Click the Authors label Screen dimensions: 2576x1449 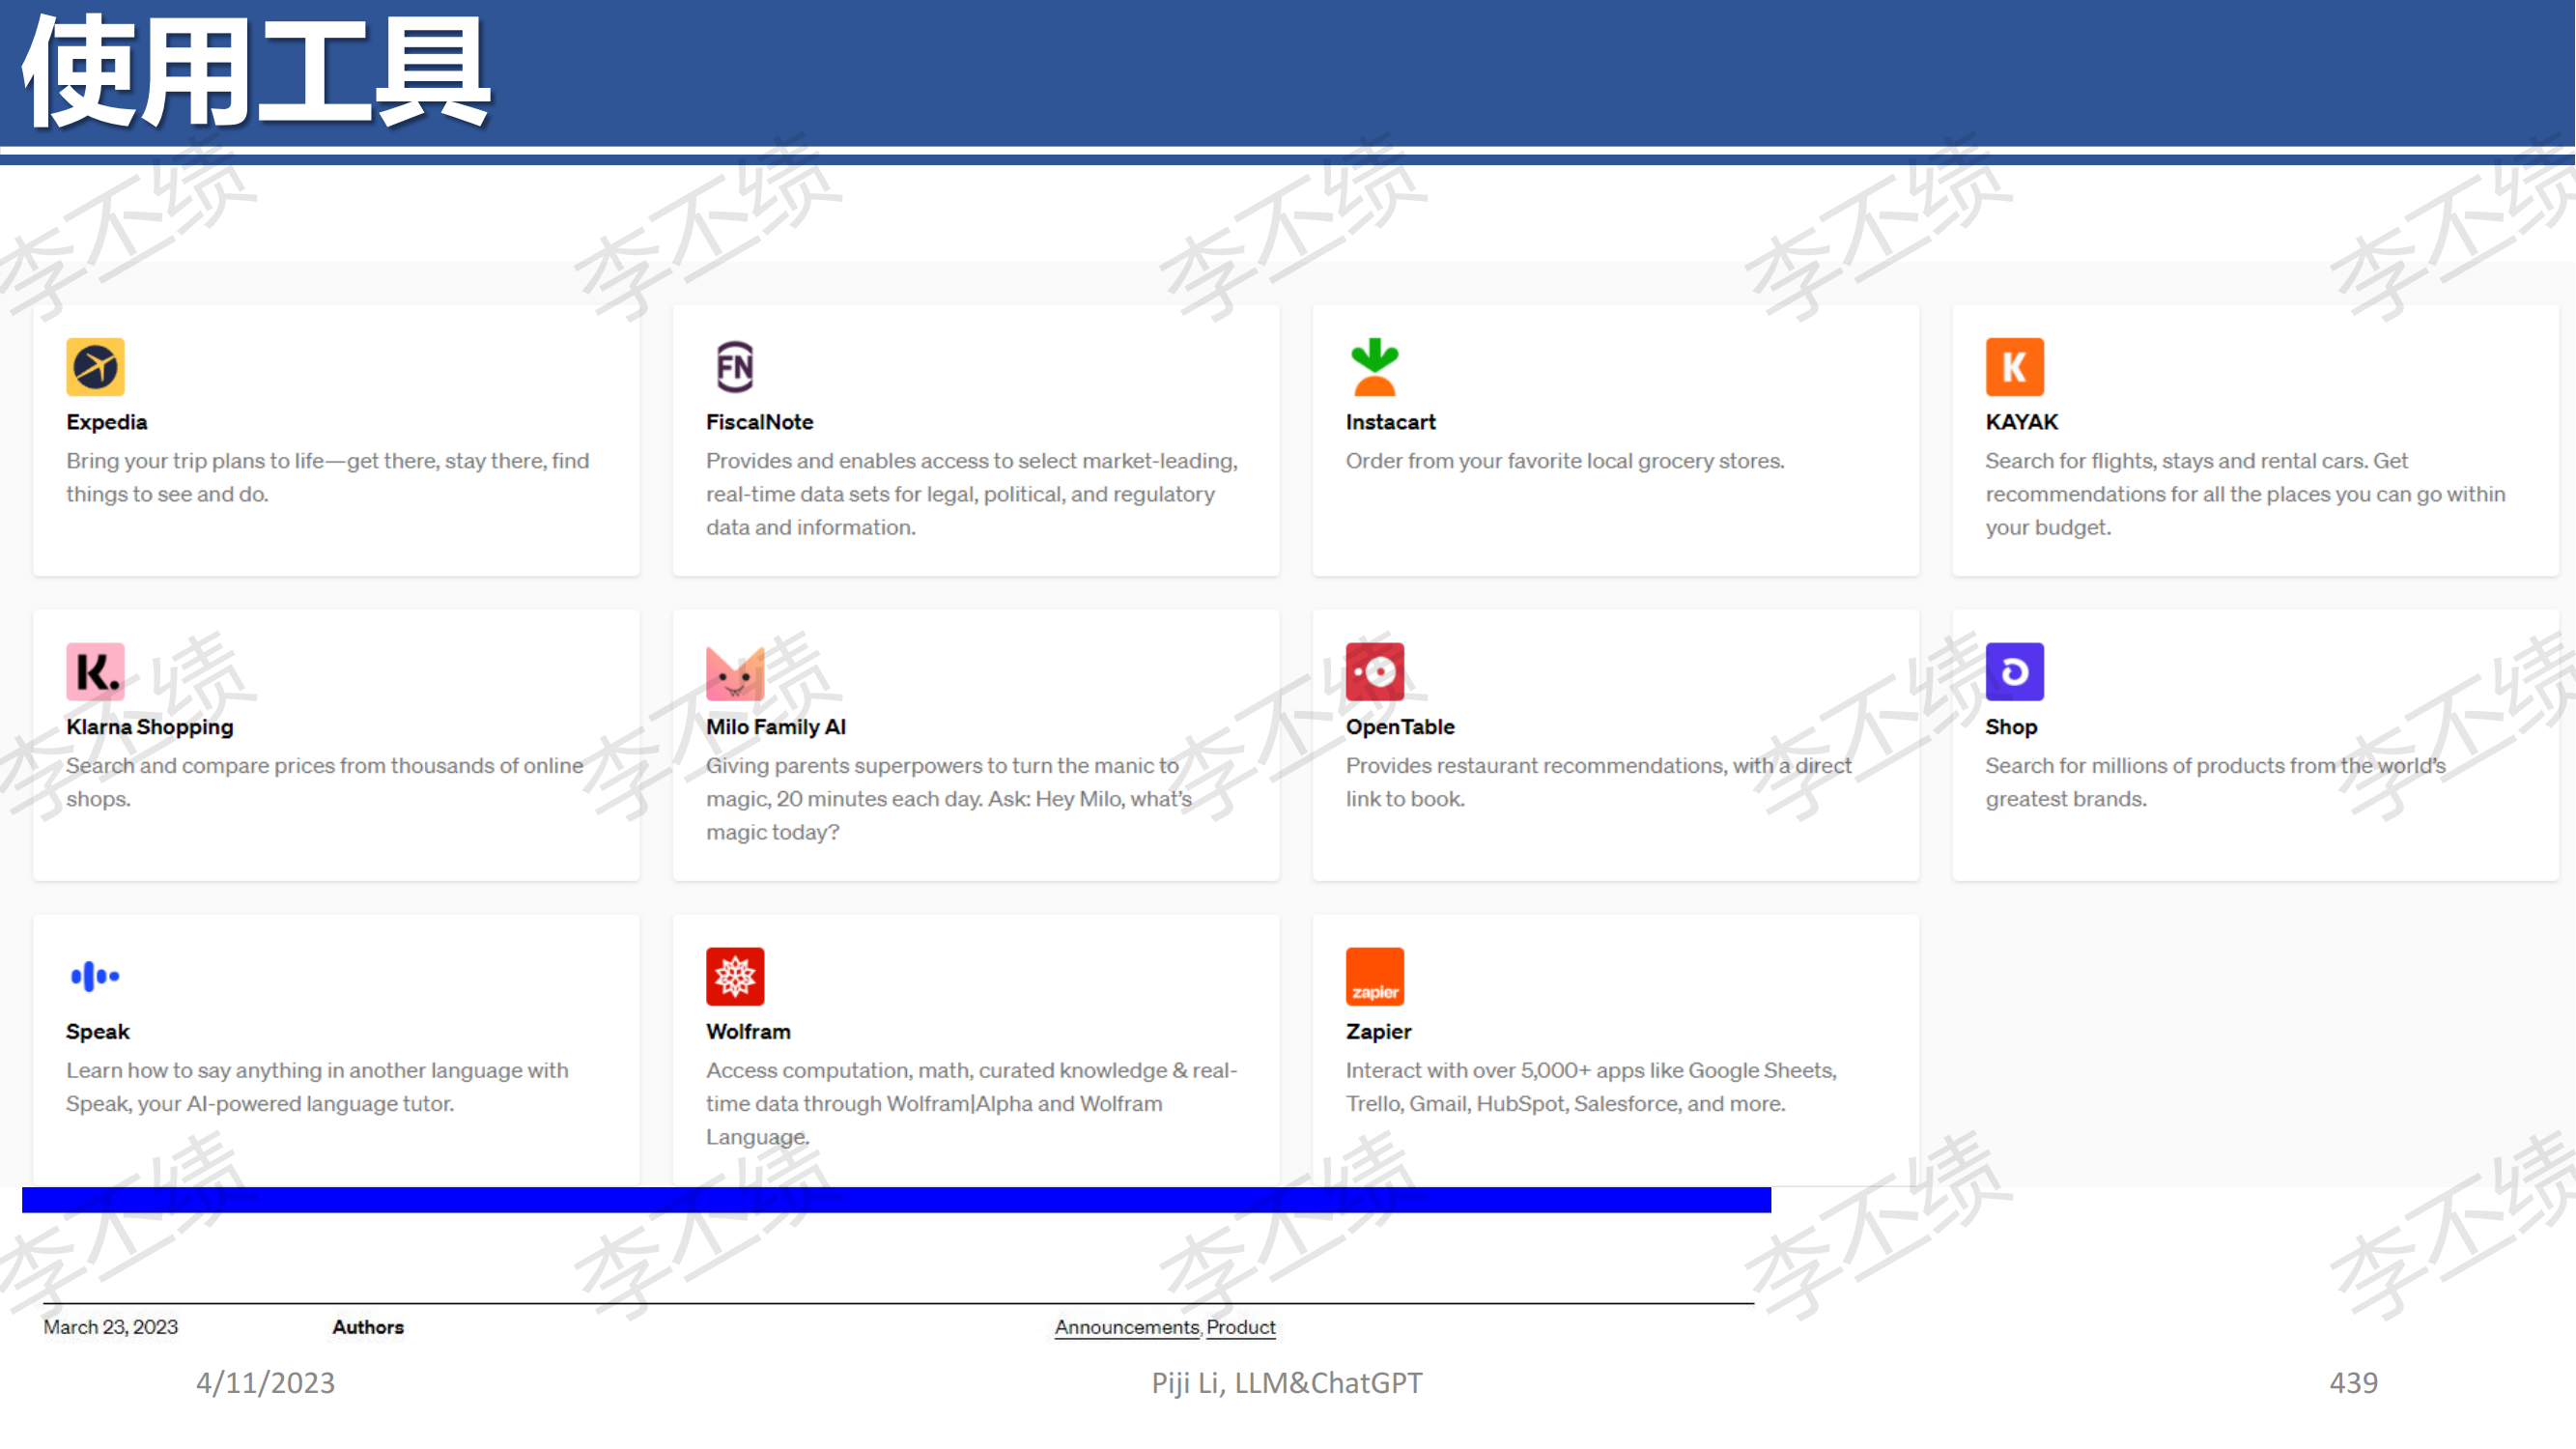pyautogui.click(x=368, y=1326)
